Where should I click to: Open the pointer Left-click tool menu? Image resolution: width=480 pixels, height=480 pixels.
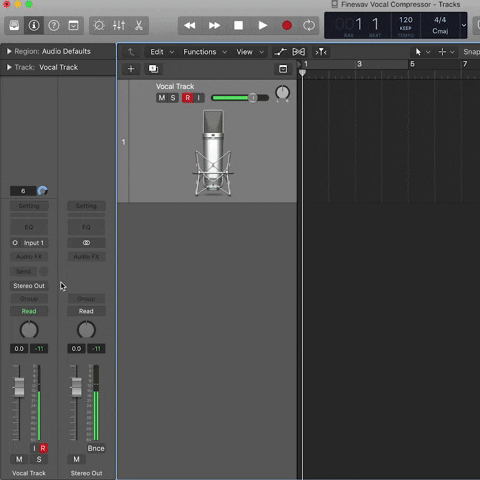422,52
